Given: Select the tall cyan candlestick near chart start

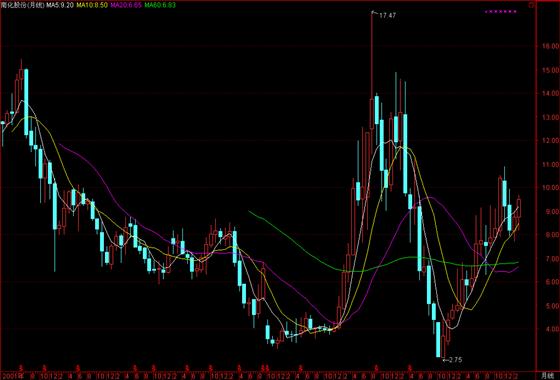Looking at the screenshot, I should (x=26, y=102).
